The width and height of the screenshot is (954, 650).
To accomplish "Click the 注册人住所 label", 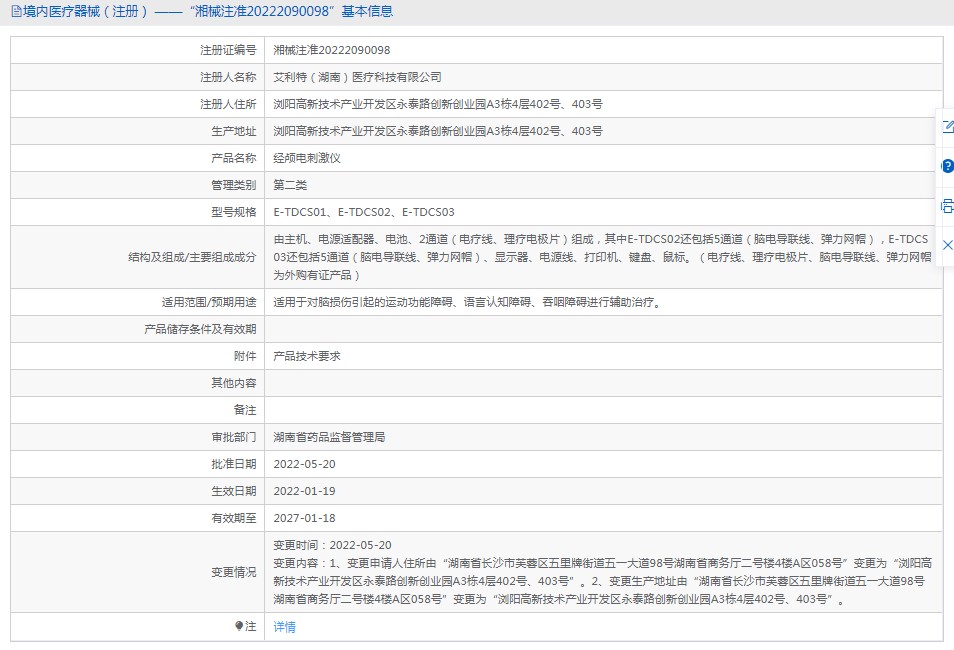I will pos(228,104).
